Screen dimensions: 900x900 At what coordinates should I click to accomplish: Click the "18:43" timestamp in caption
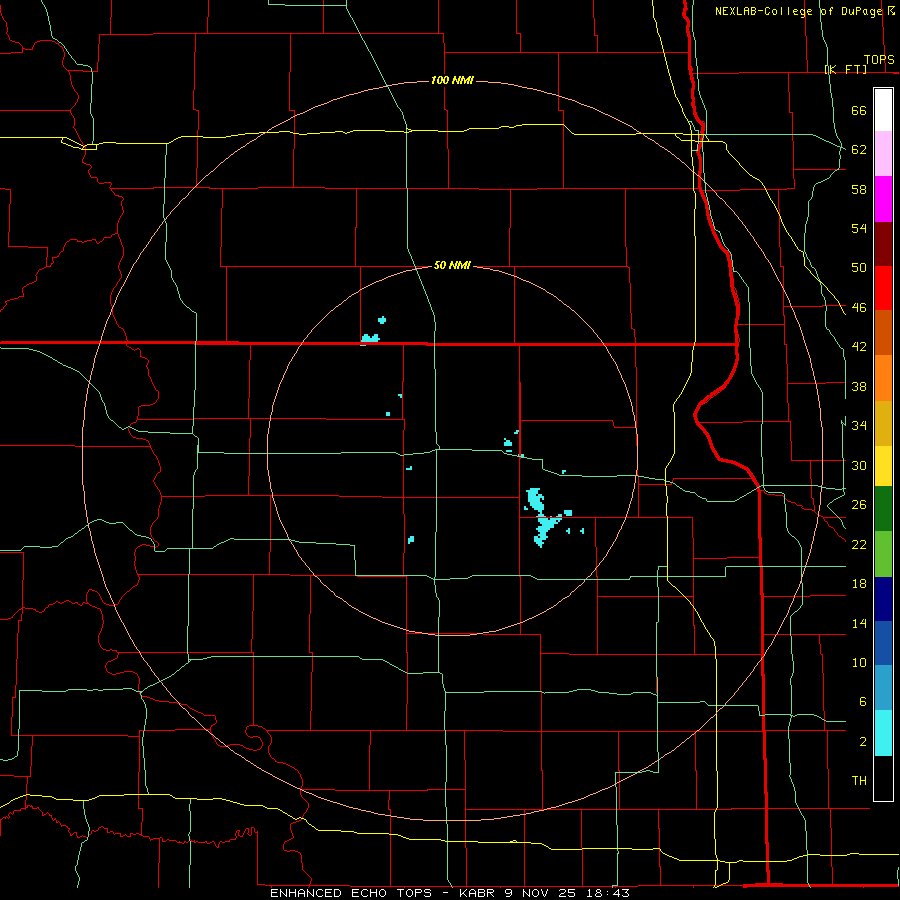point(608,893)
